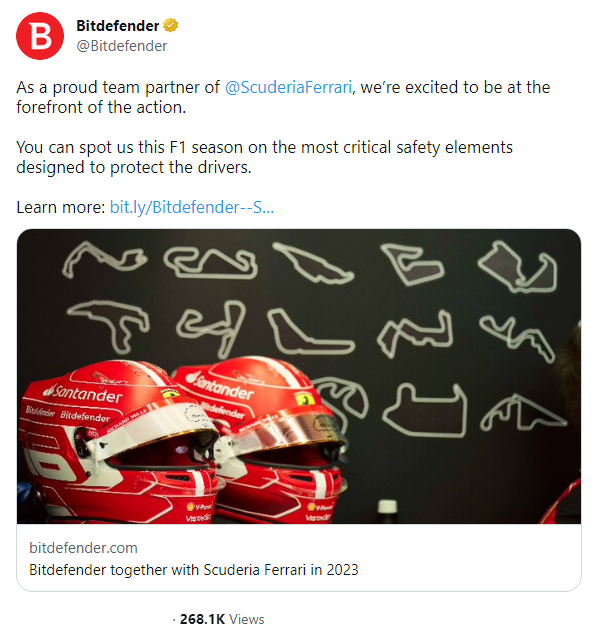Viewport: 598px width, 644px height.
Task: Click the bitdefender.com domain in the card
Action: tap(83, 548)
